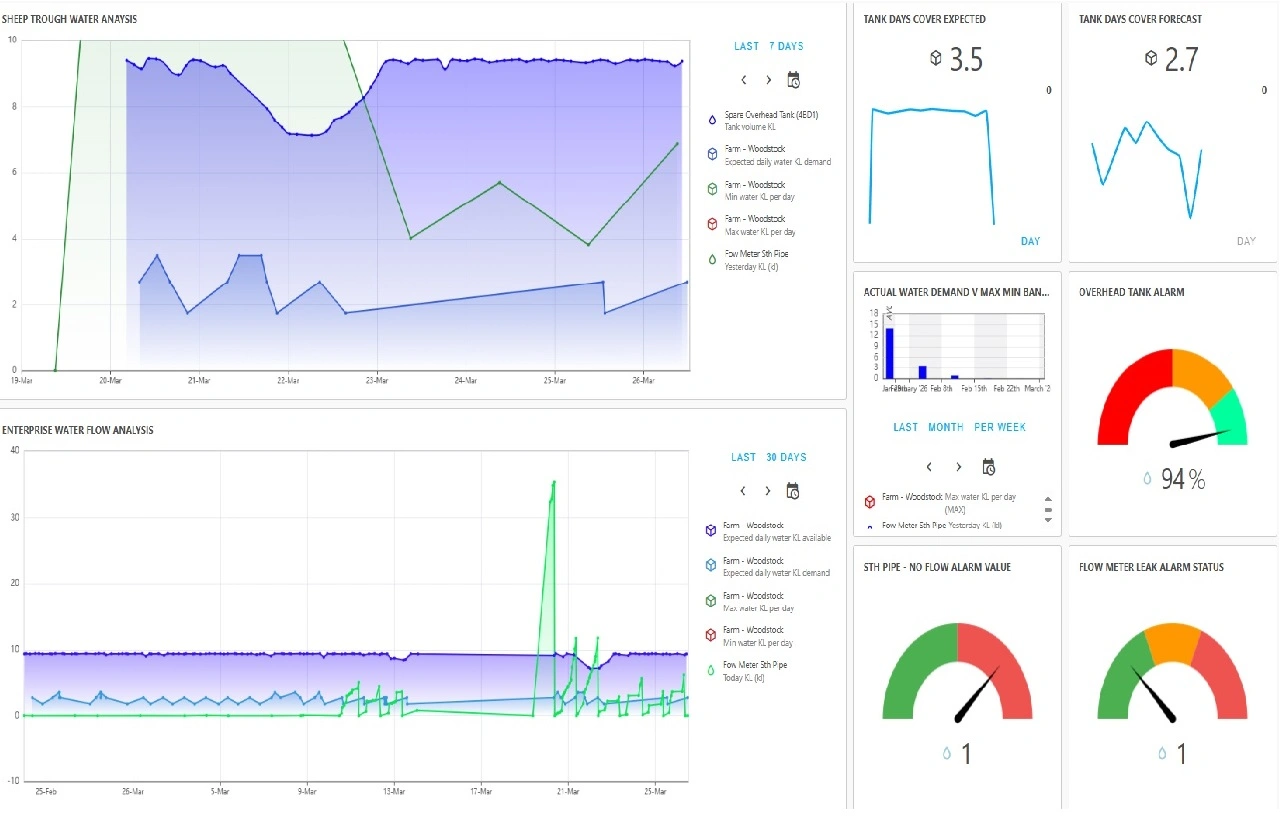
Task: Open date picker in Actual Water Demand panel
Action: pyautogui.click(x=988, y=467)
